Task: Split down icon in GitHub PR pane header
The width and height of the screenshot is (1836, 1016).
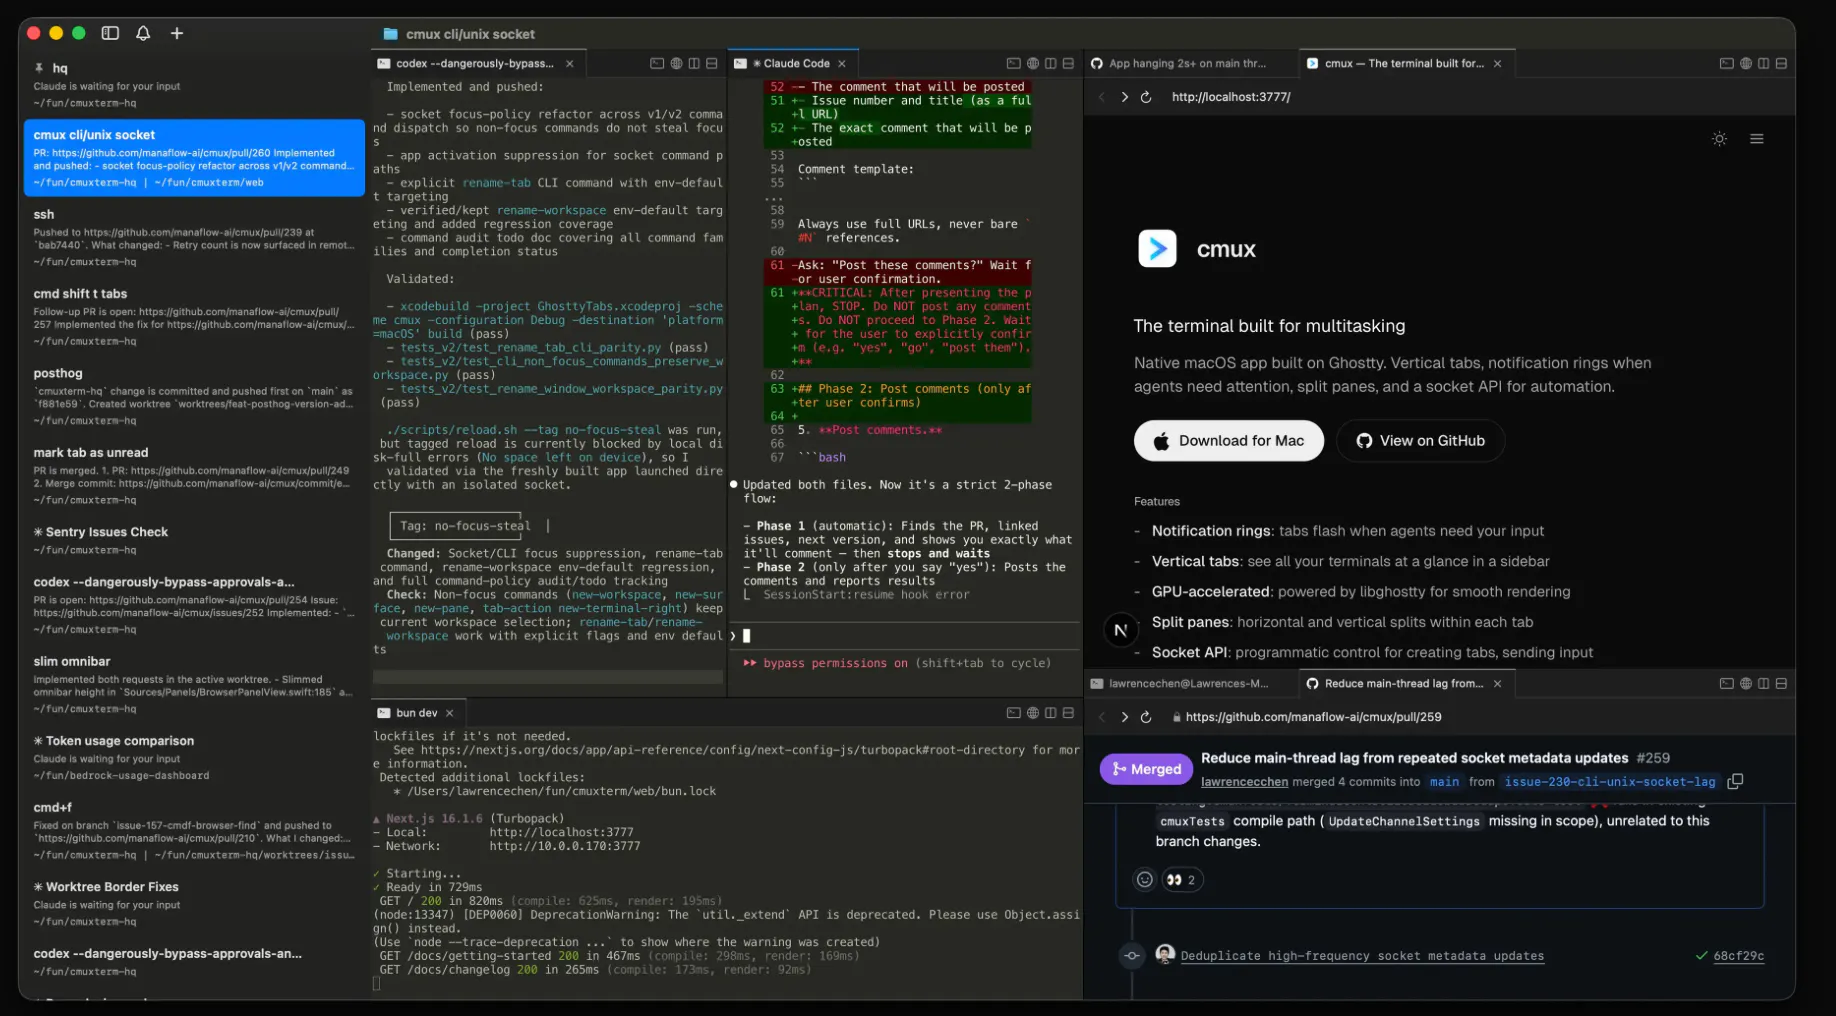Action: click(1781, 684)
